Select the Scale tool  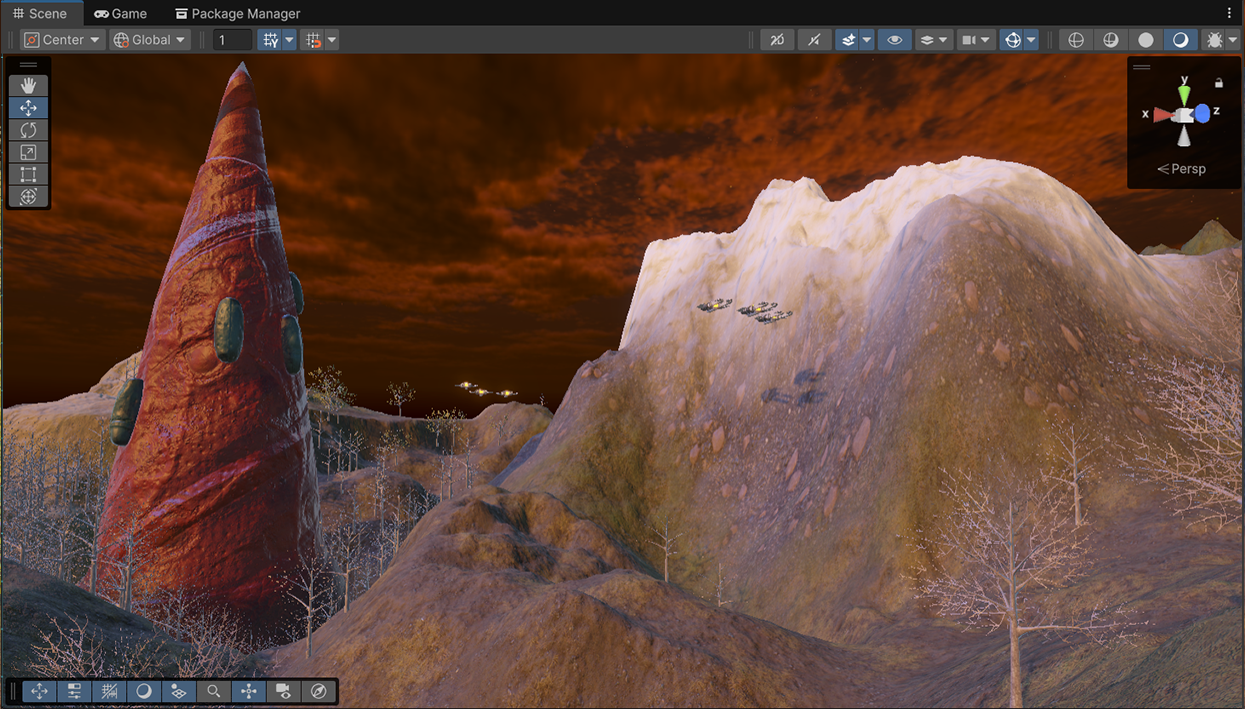(x=28, y=152)
